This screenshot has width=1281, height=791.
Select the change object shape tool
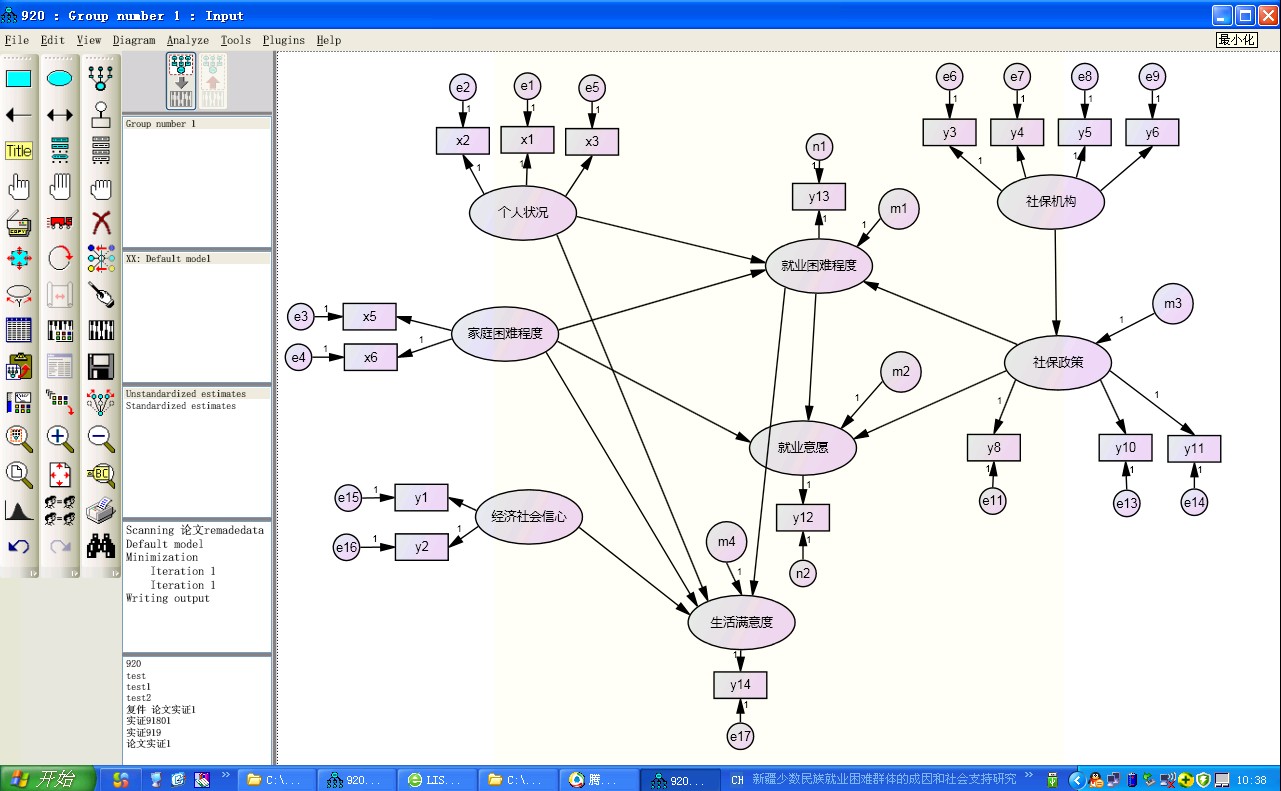pyautogui.click(x=19, y=258)
